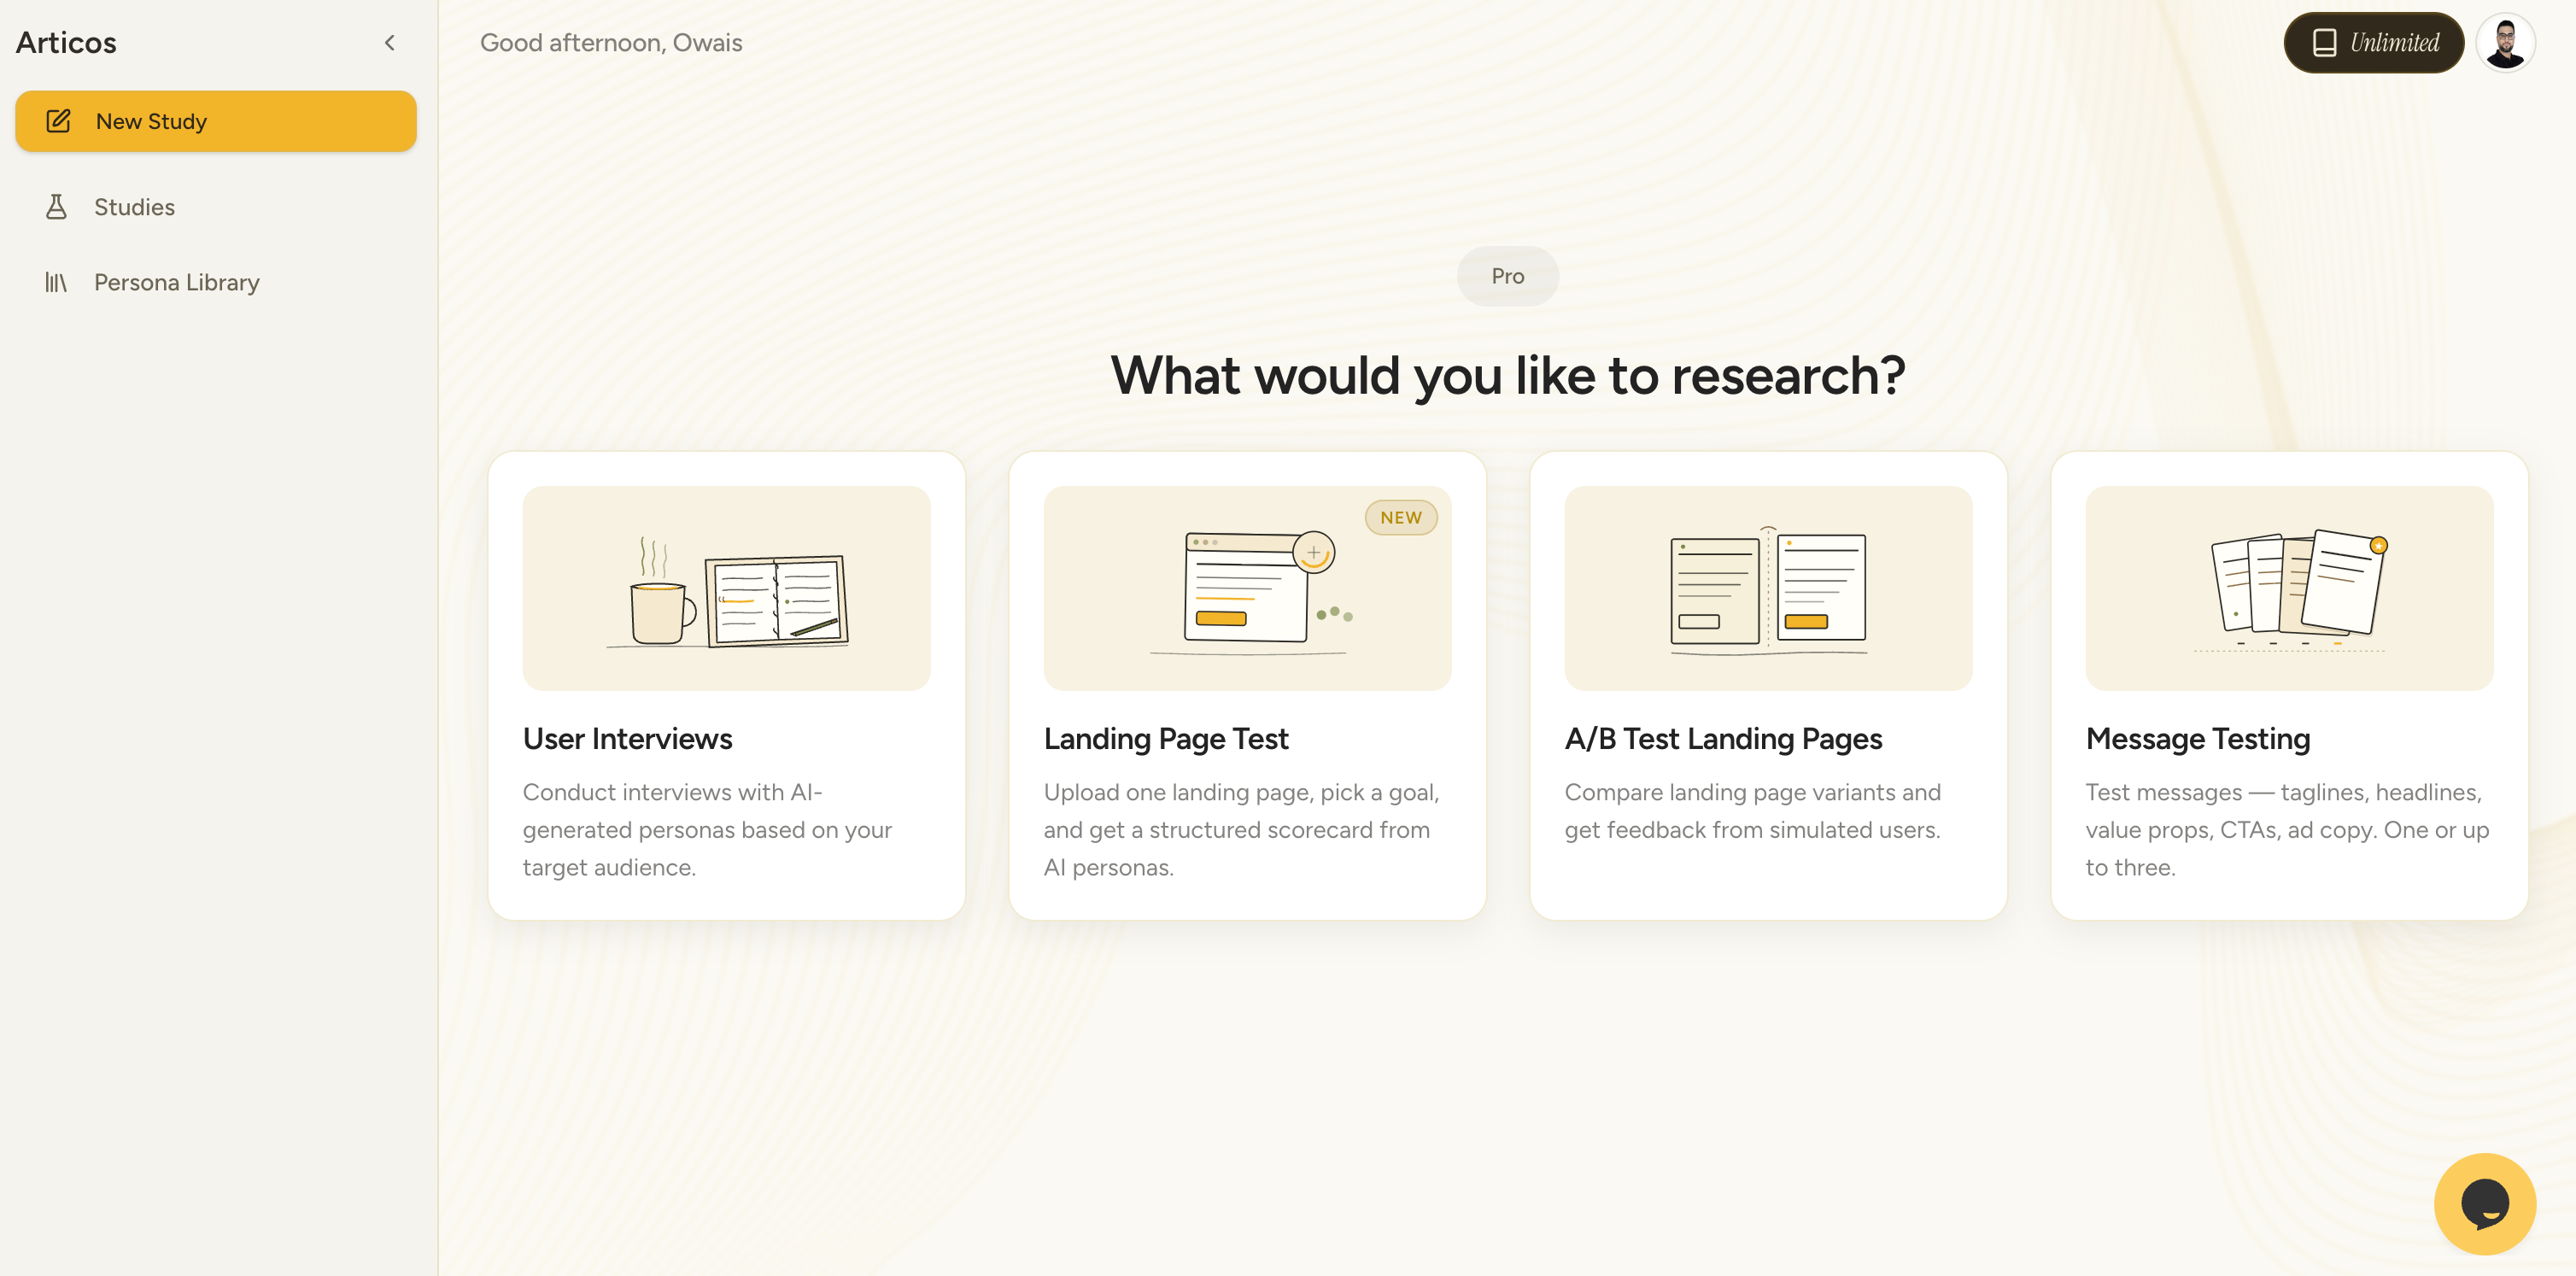Open the user profile avatar

(x=2504, y=43)
